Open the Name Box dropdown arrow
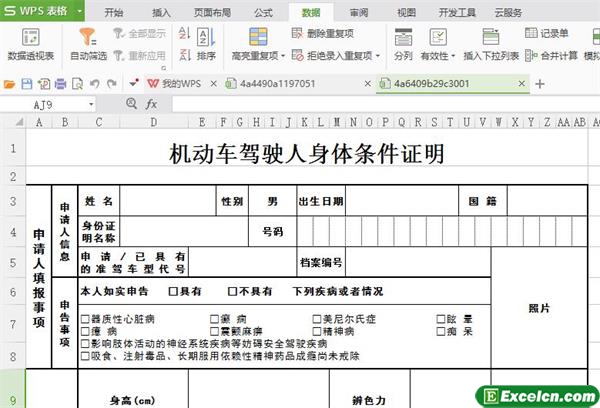 pyautogui.click(x=91, y=104)
